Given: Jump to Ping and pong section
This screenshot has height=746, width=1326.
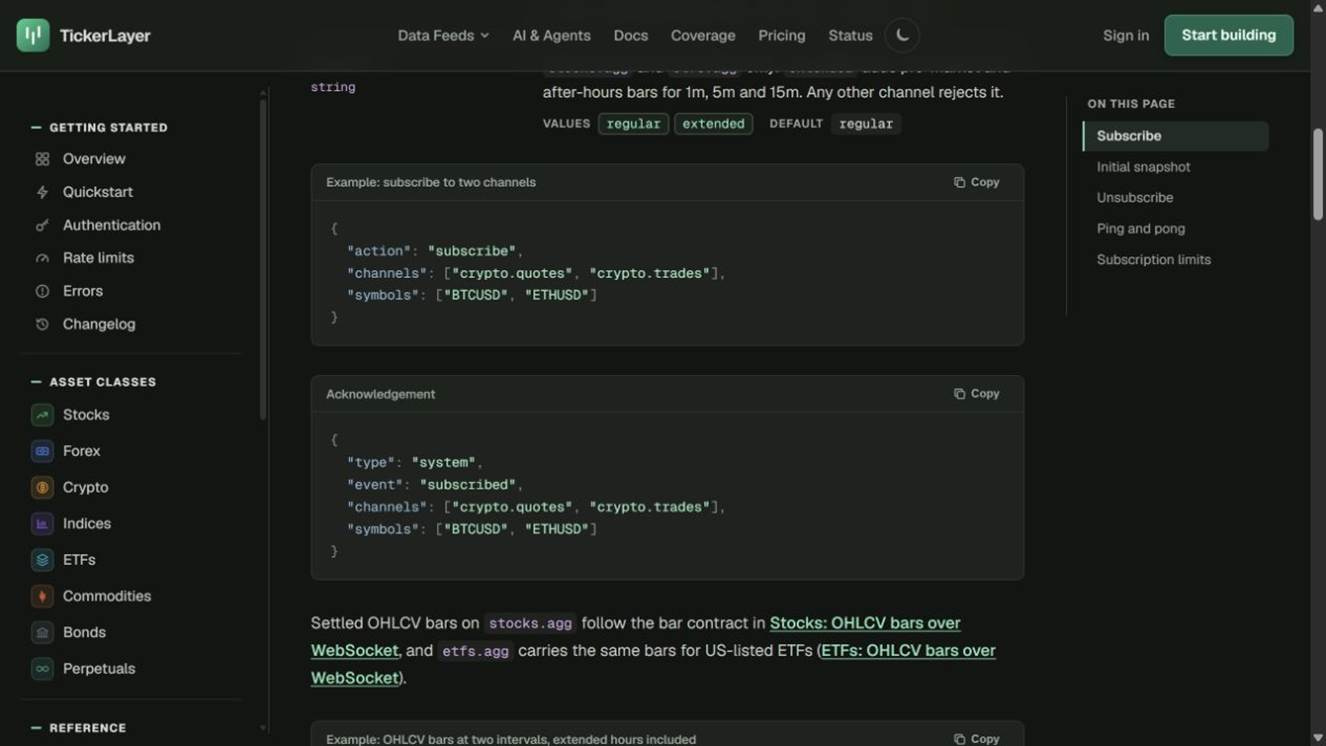Looking at the screenshot, I should tap(1141, 229).
